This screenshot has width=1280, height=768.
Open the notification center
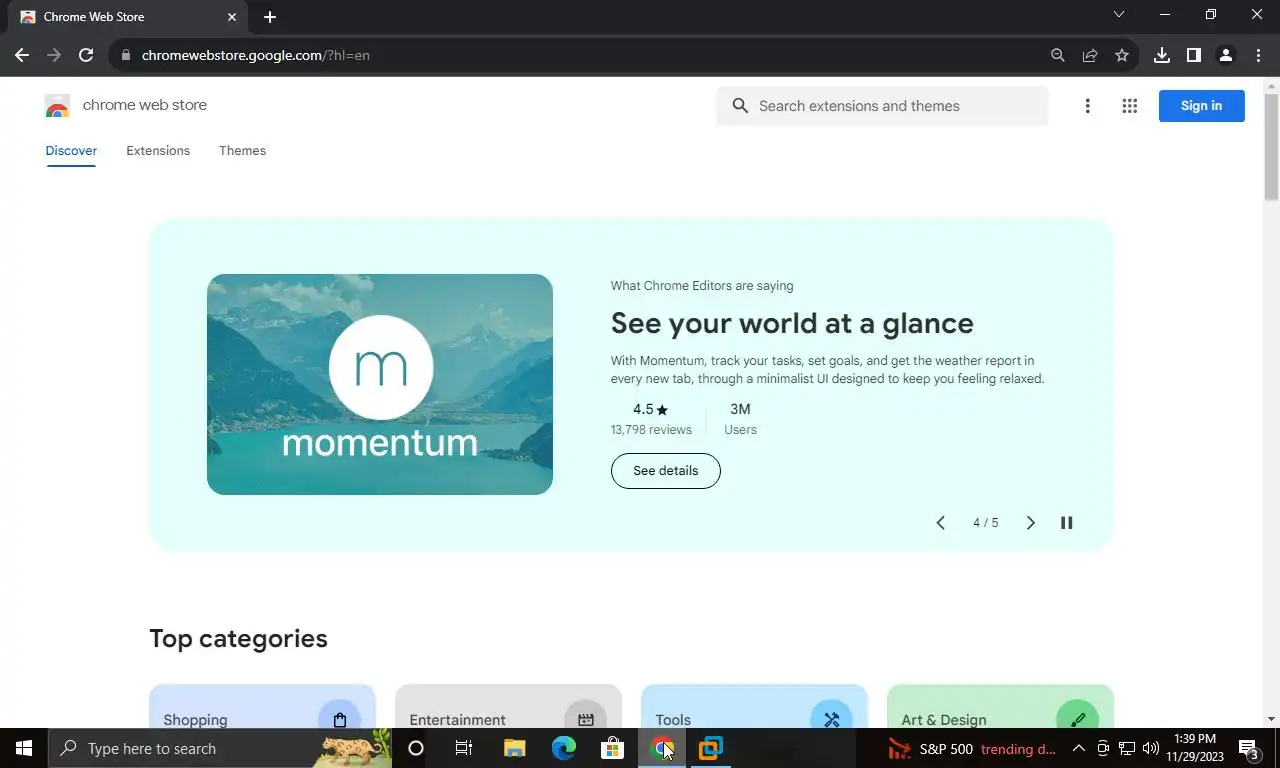tap(1249, 748)
